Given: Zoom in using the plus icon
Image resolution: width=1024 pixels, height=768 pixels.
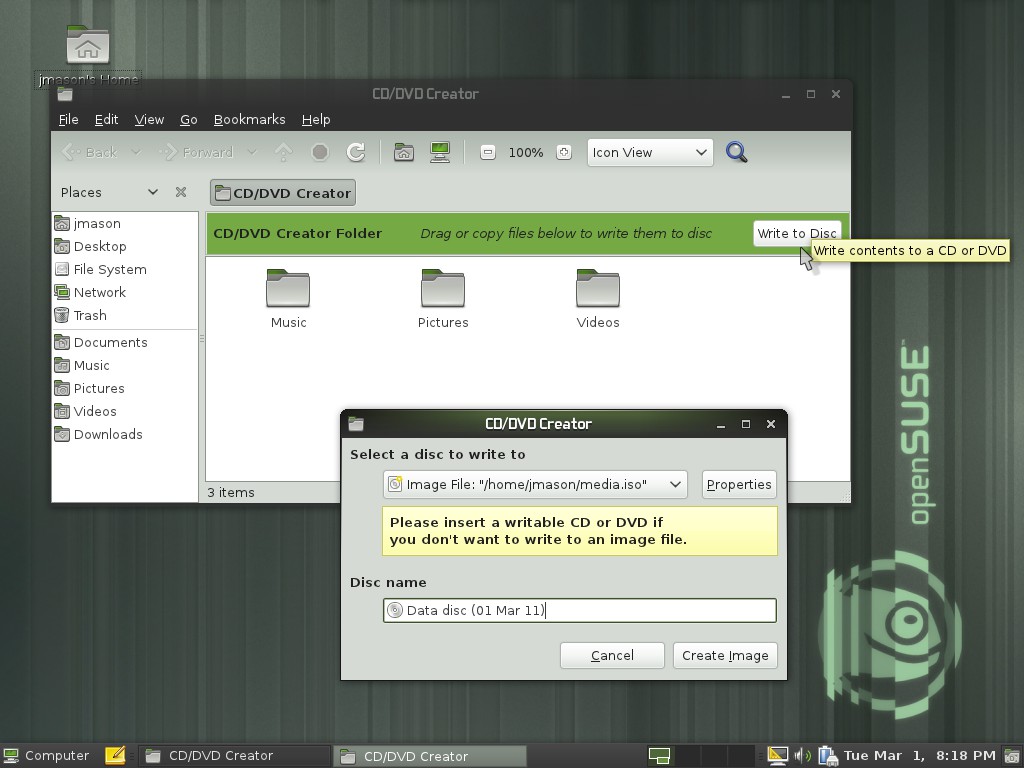Looking at the screenshot, I should pyautogui.click(x=563, y=152).
